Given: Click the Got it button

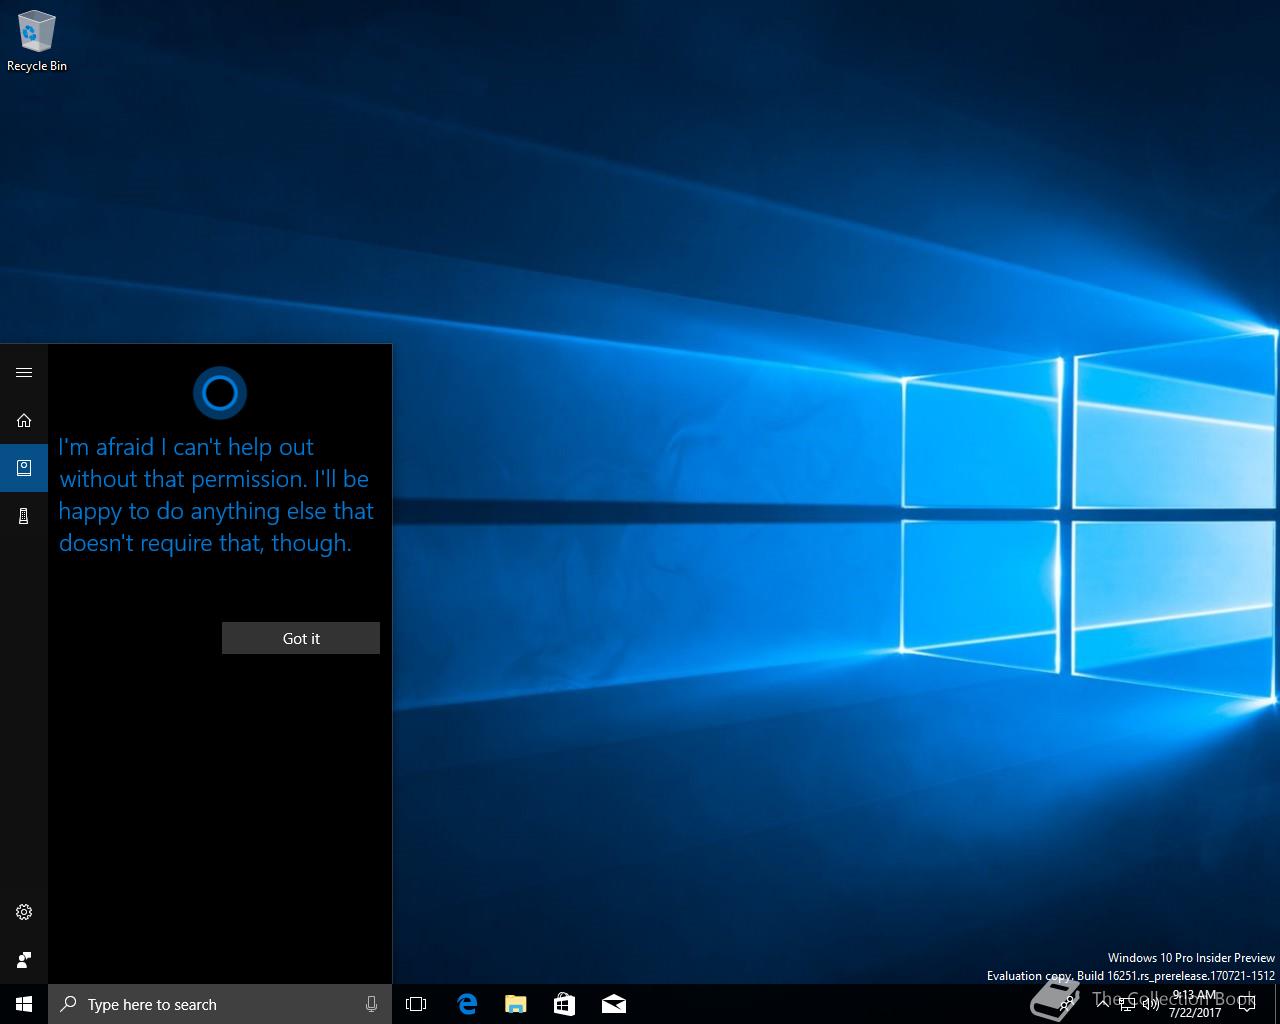Looking at the screenshot, I should tap(301, 638).
